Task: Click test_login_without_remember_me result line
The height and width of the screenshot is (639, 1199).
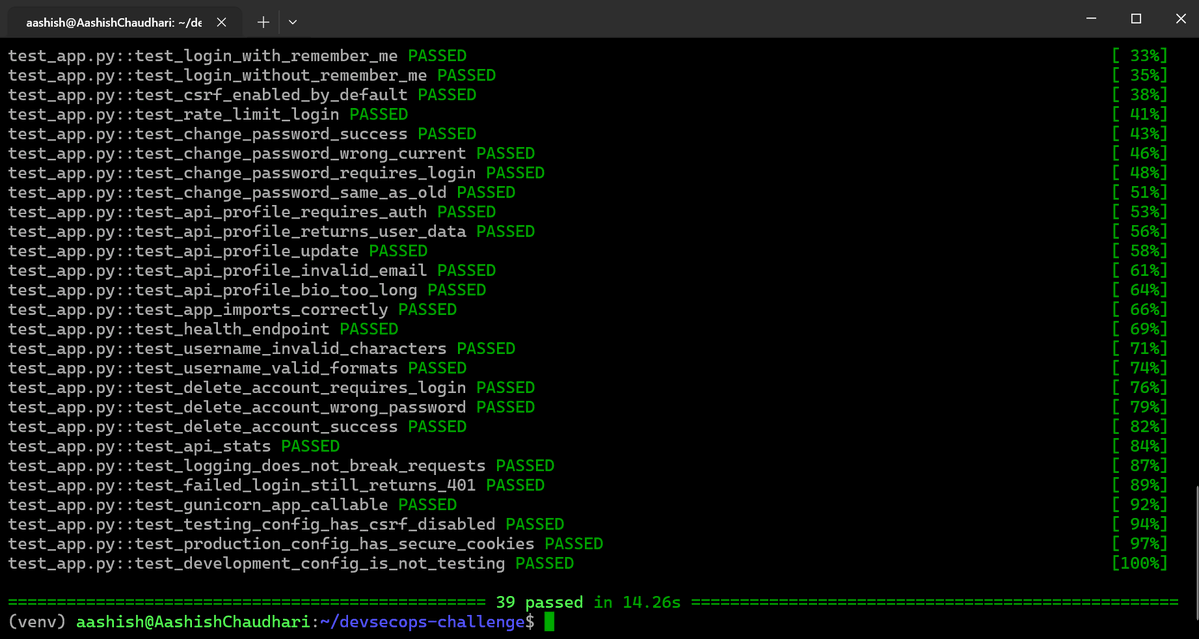Action: coord(252,76)
